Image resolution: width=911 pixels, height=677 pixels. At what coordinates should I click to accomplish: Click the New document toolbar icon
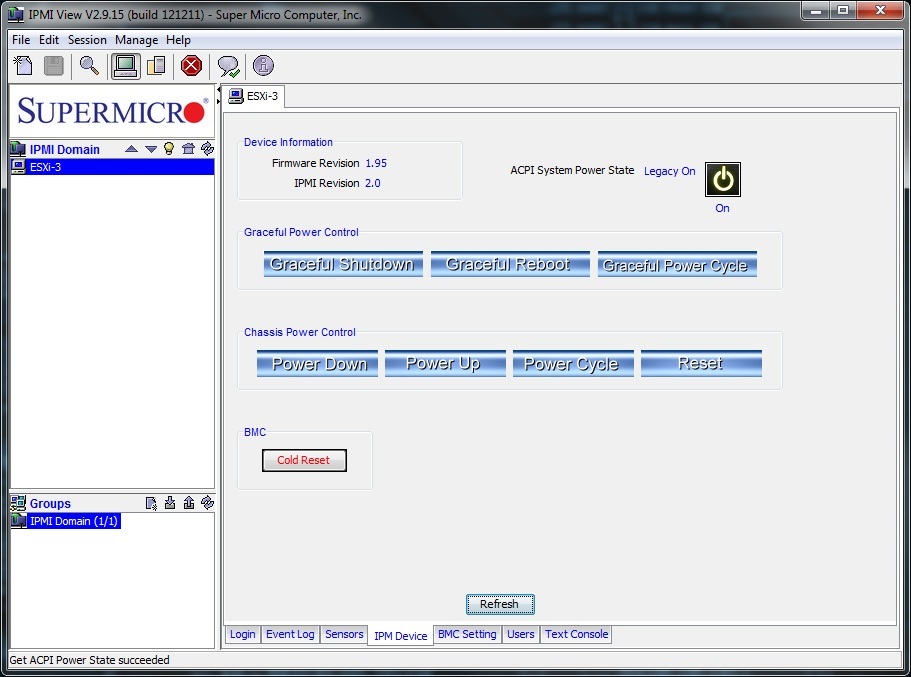(x=23, y=66)
